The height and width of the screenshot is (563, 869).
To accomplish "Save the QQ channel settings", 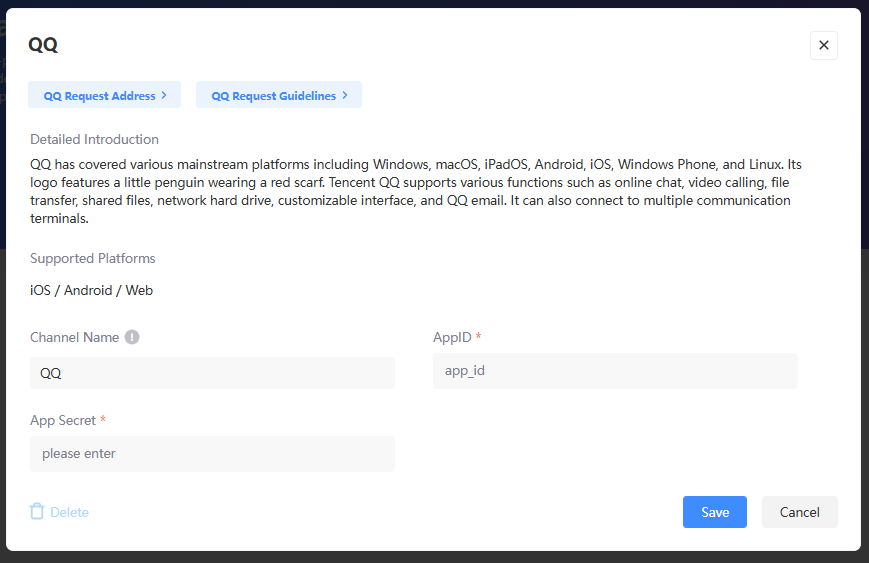I will click(x=715, y=512).
